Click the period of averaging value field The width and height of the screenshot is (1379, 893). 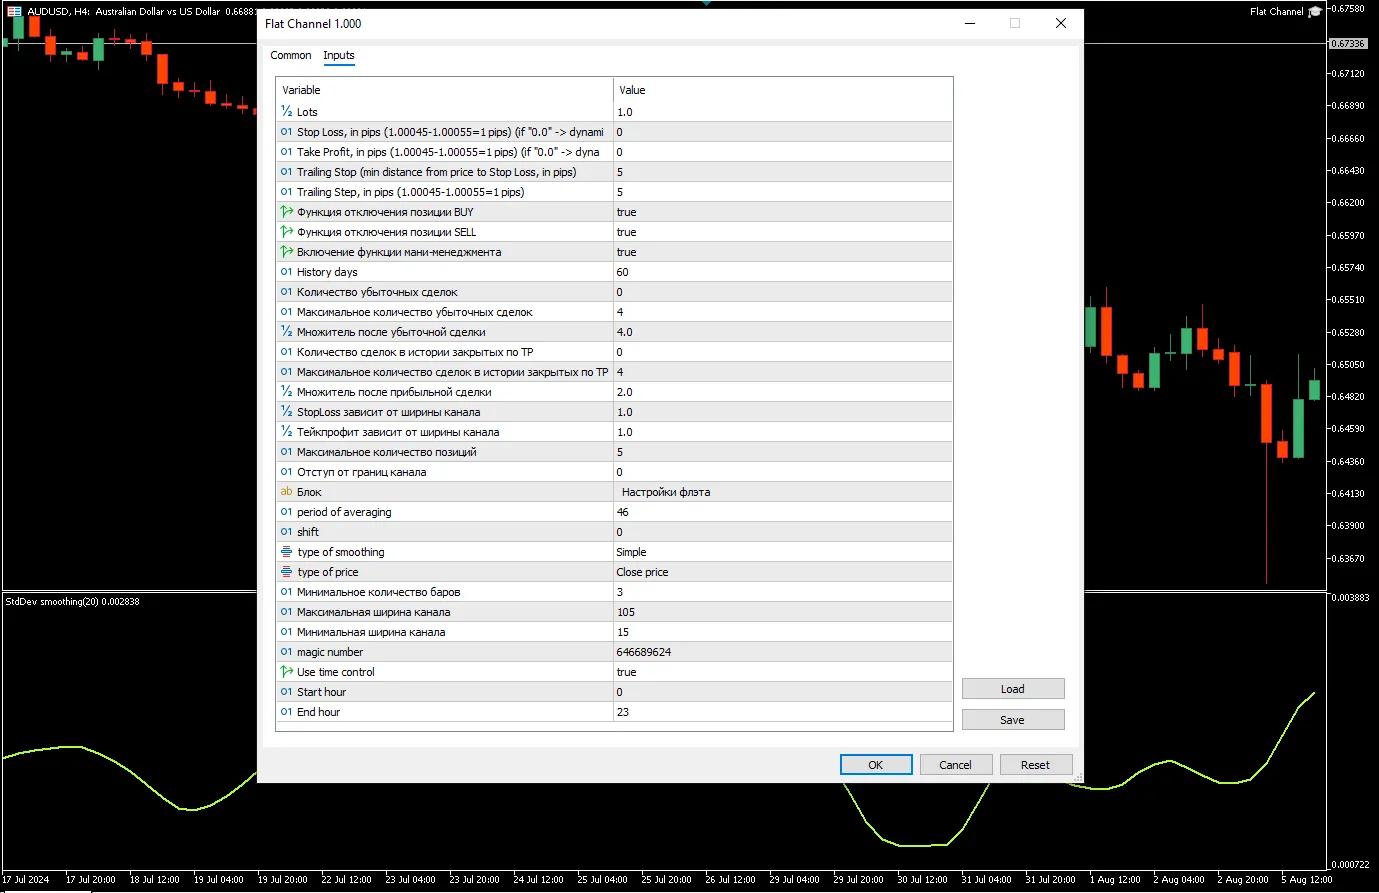[782, 512]
